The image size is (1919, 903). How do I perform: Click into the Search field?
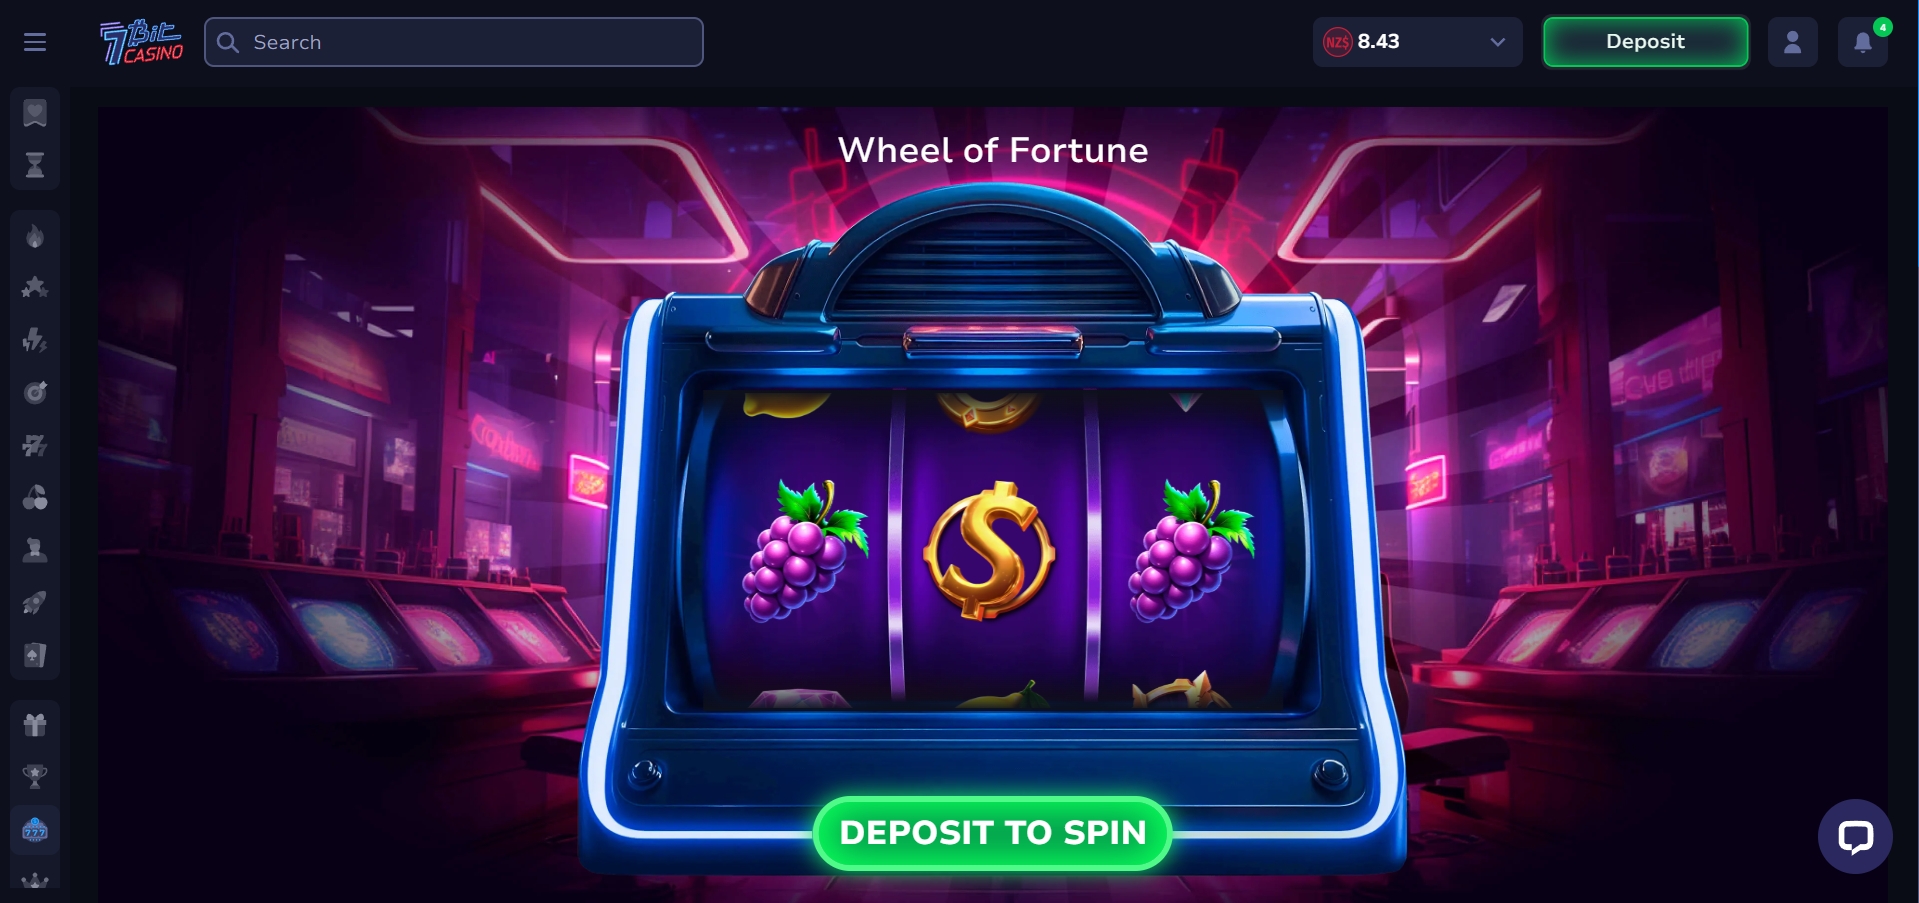tap(454, 42)
